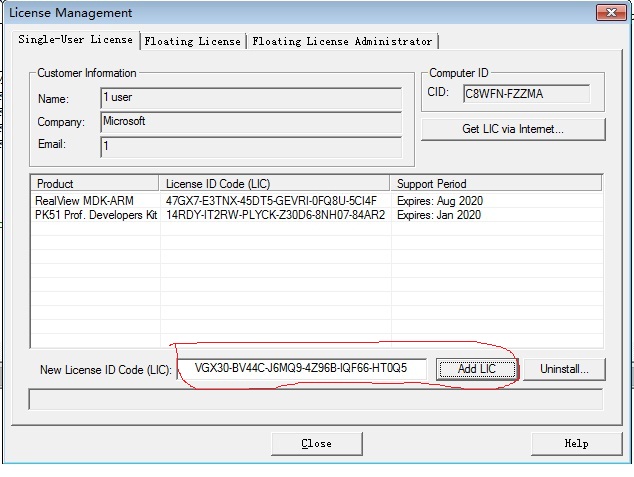The width and height of the screenshot is (634, 477).
Task: Focus the New License ID Code input
Action: click(302, 369)
